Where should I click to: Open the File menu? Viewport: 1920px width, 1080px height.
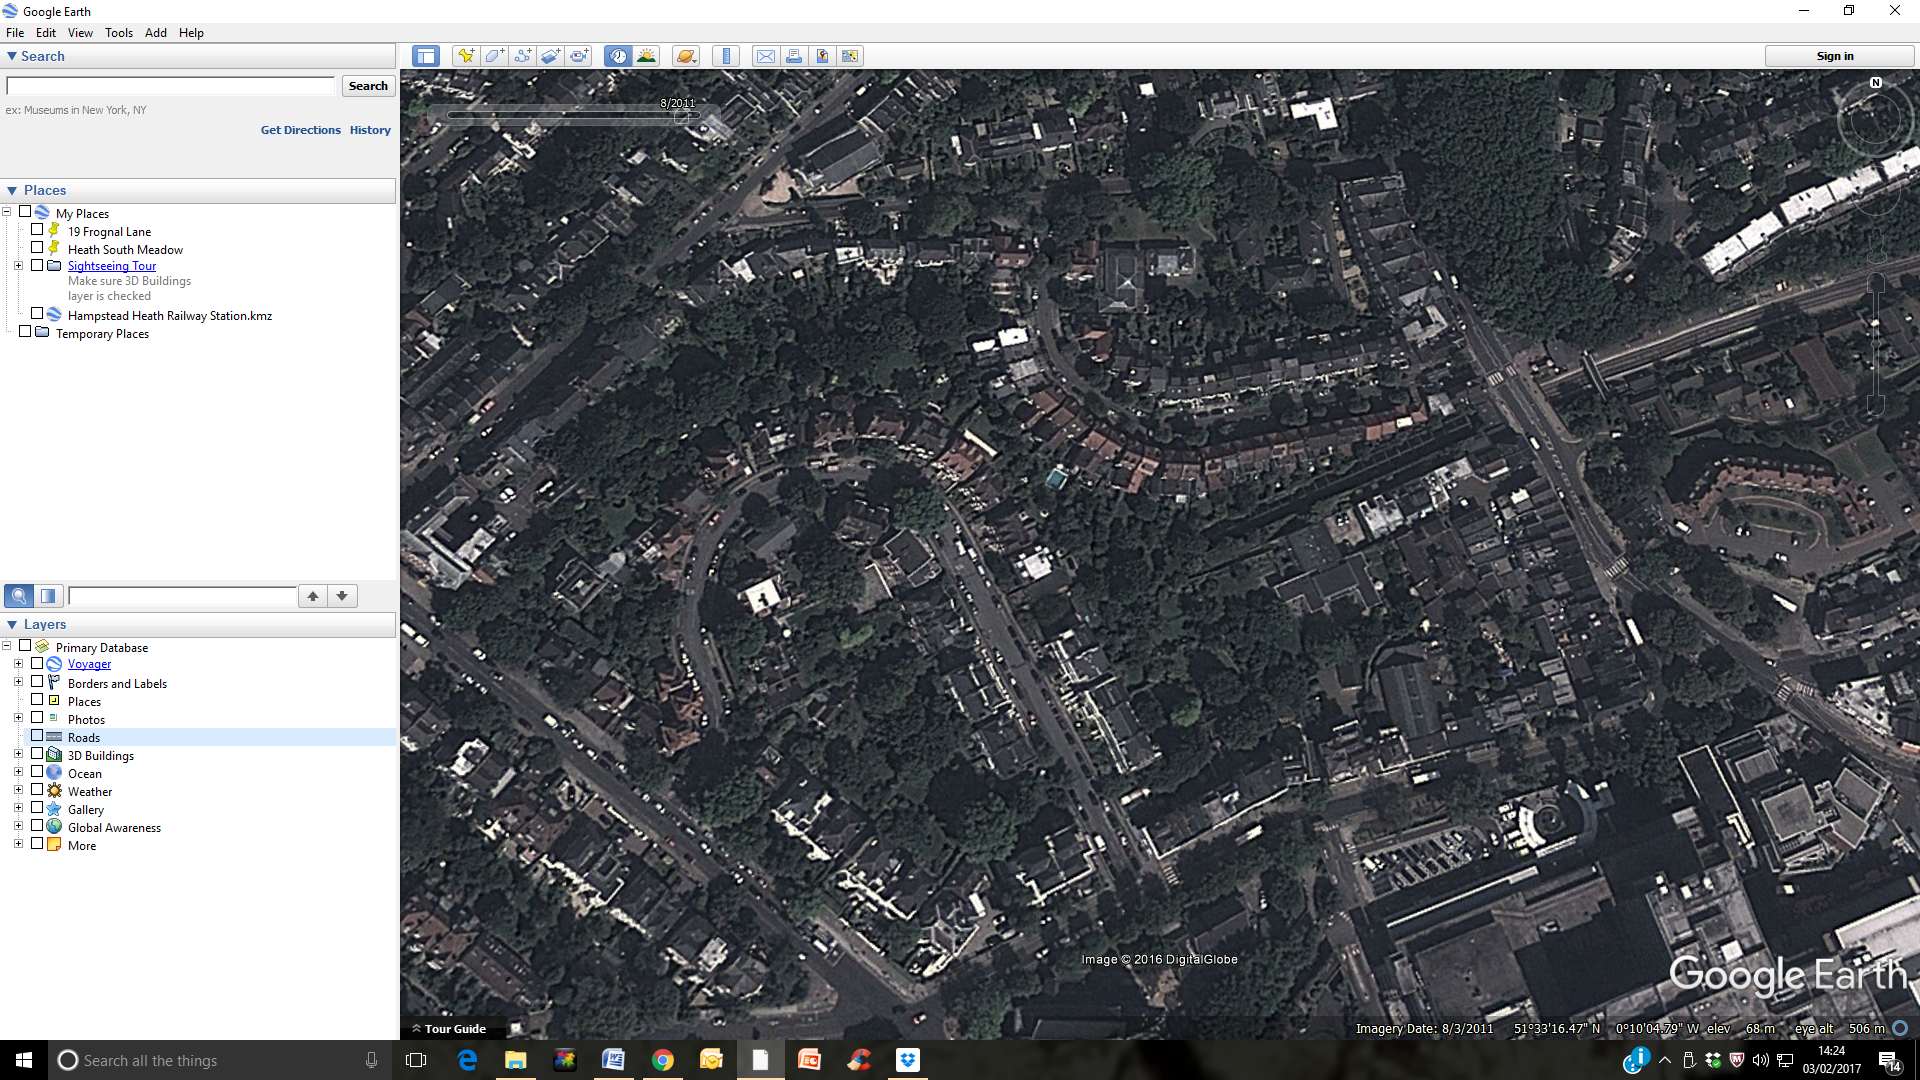point(15,32)
